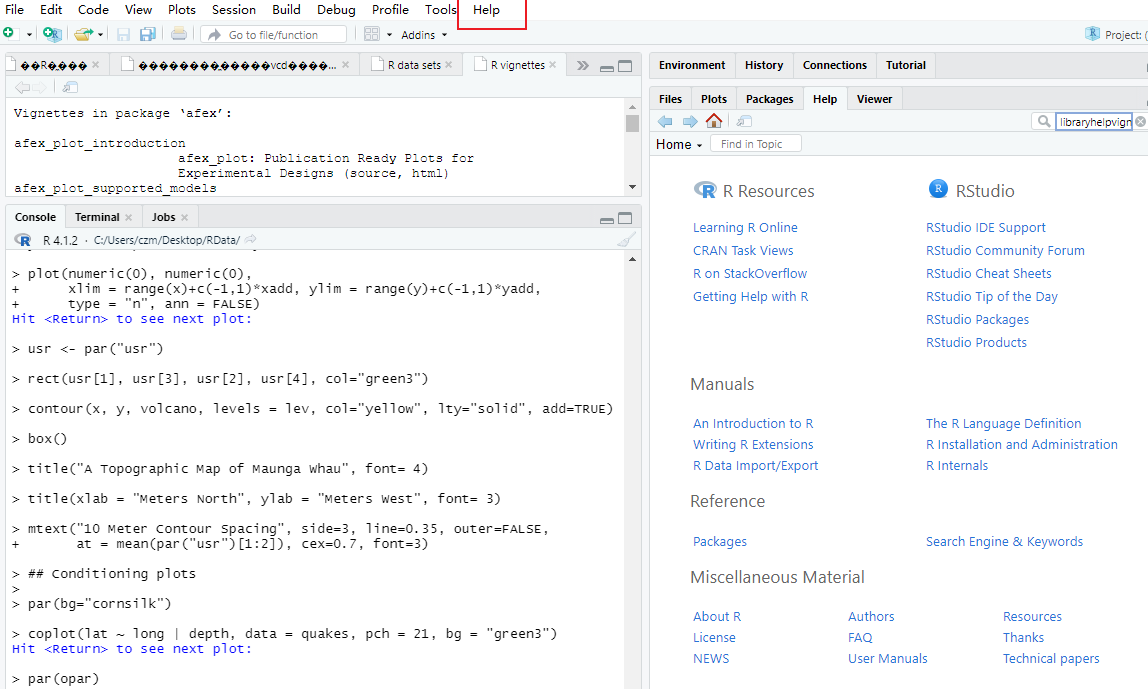Screen dimensions: 1148x689
Task: Open the Search Engine & Keywords link
Action: pyautogui.click(x=1004, y=541)
